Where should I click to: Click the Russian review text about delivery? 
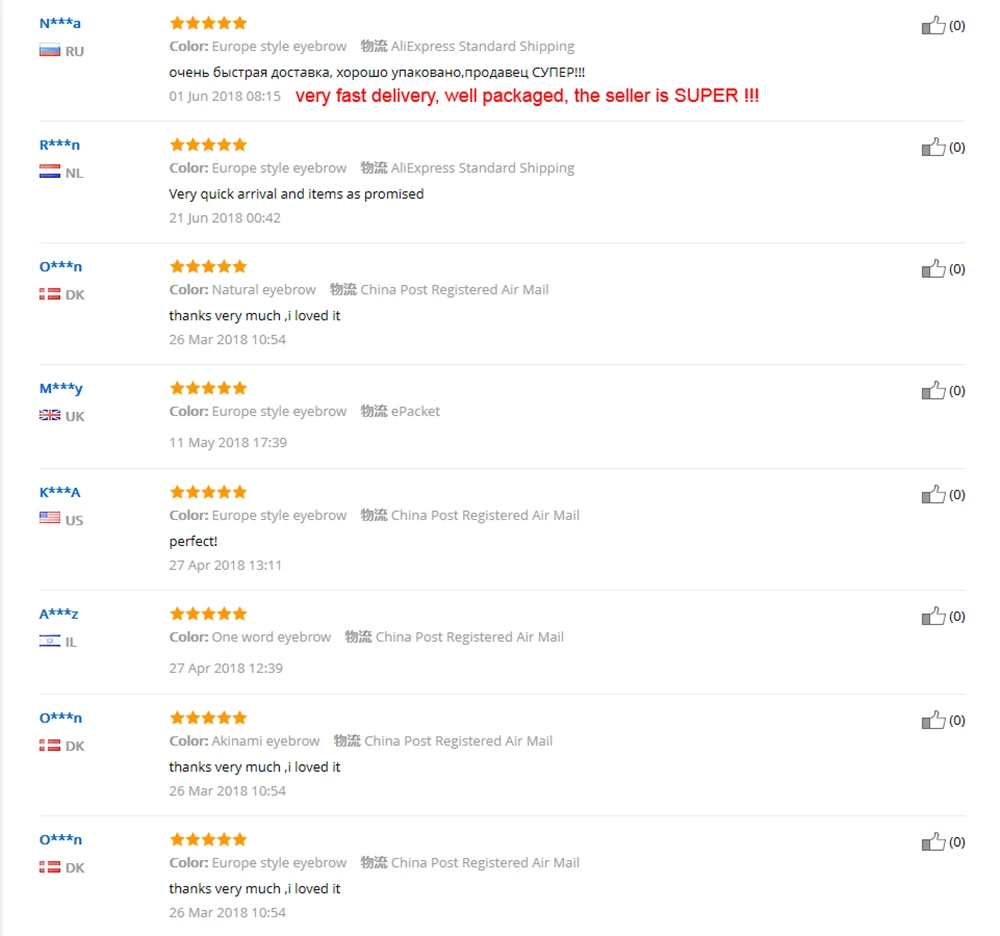tap(377, 72)
